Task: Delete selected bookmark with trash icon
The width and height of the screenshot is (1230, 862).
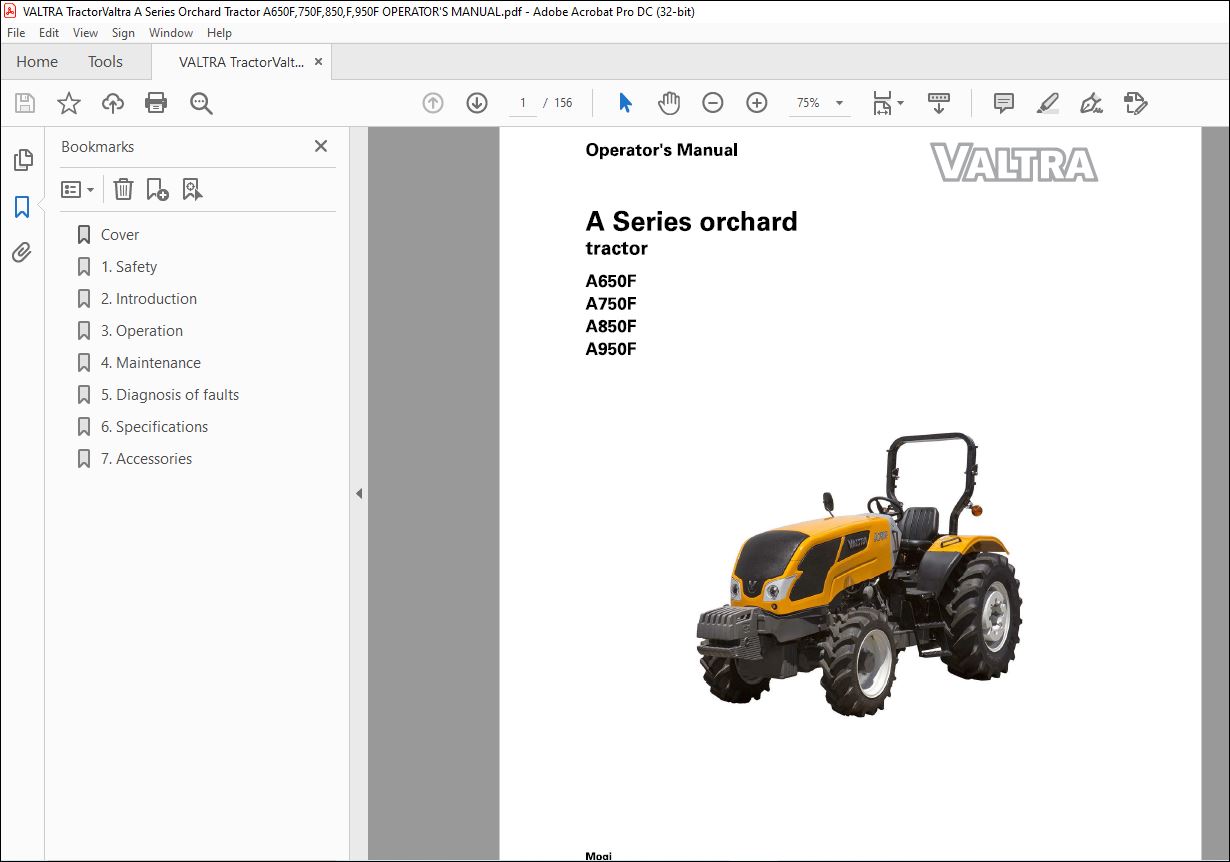Action: pos(123,189)
